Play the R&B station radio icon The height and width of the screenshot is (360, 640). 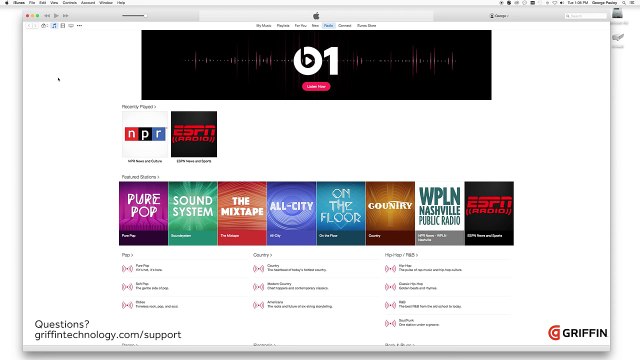coord(390,305)
